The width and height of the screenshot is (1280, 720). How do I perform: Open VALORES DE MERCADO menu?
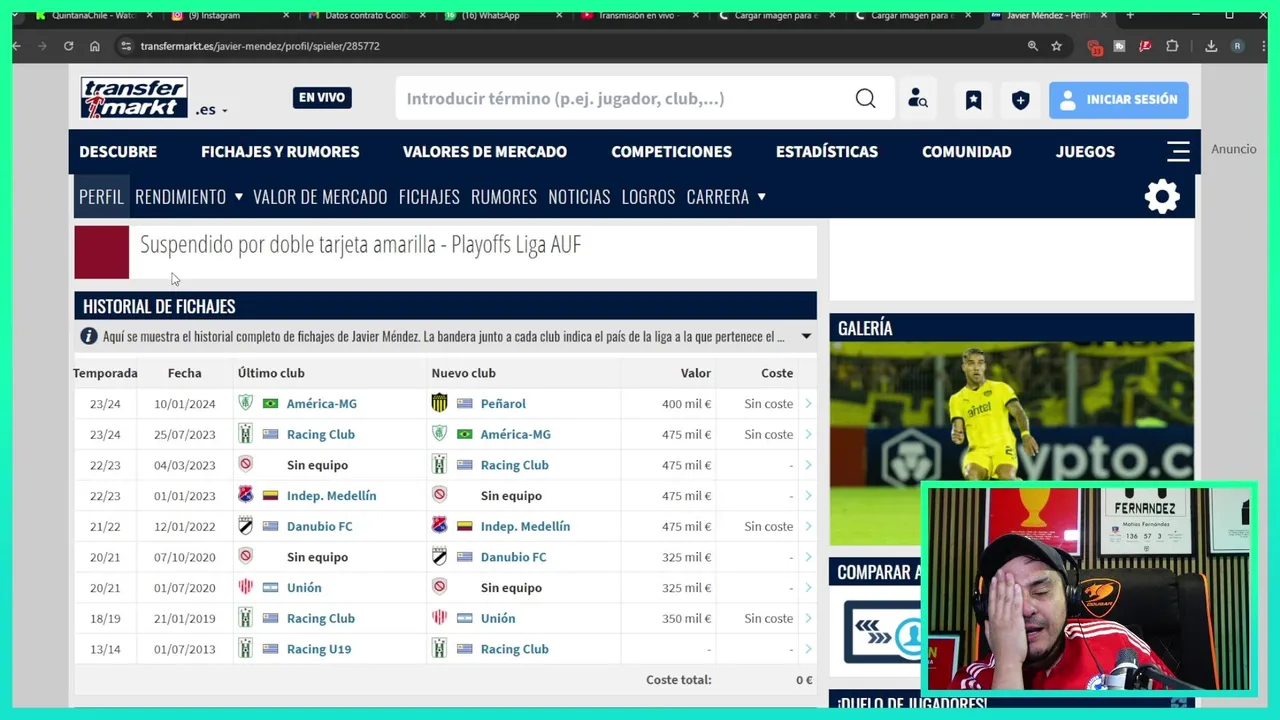tap(485, 151)
